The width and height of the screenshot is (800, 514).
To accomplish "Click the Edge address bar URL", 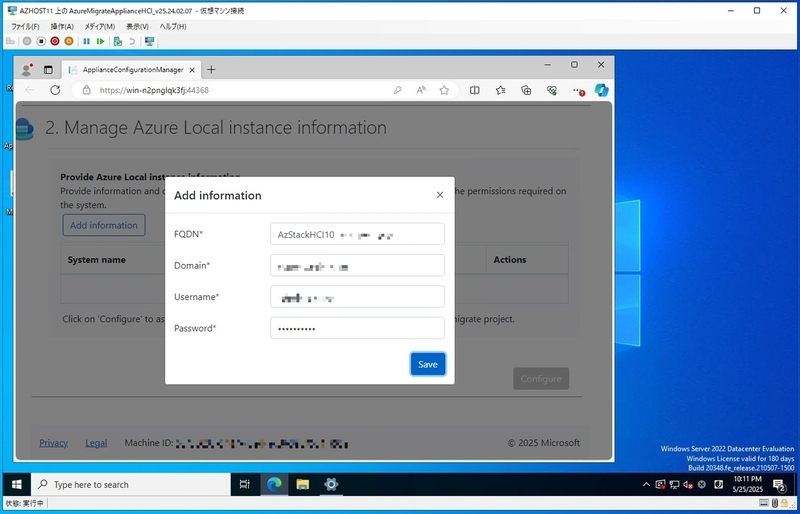I will click(x=154, y=90).
